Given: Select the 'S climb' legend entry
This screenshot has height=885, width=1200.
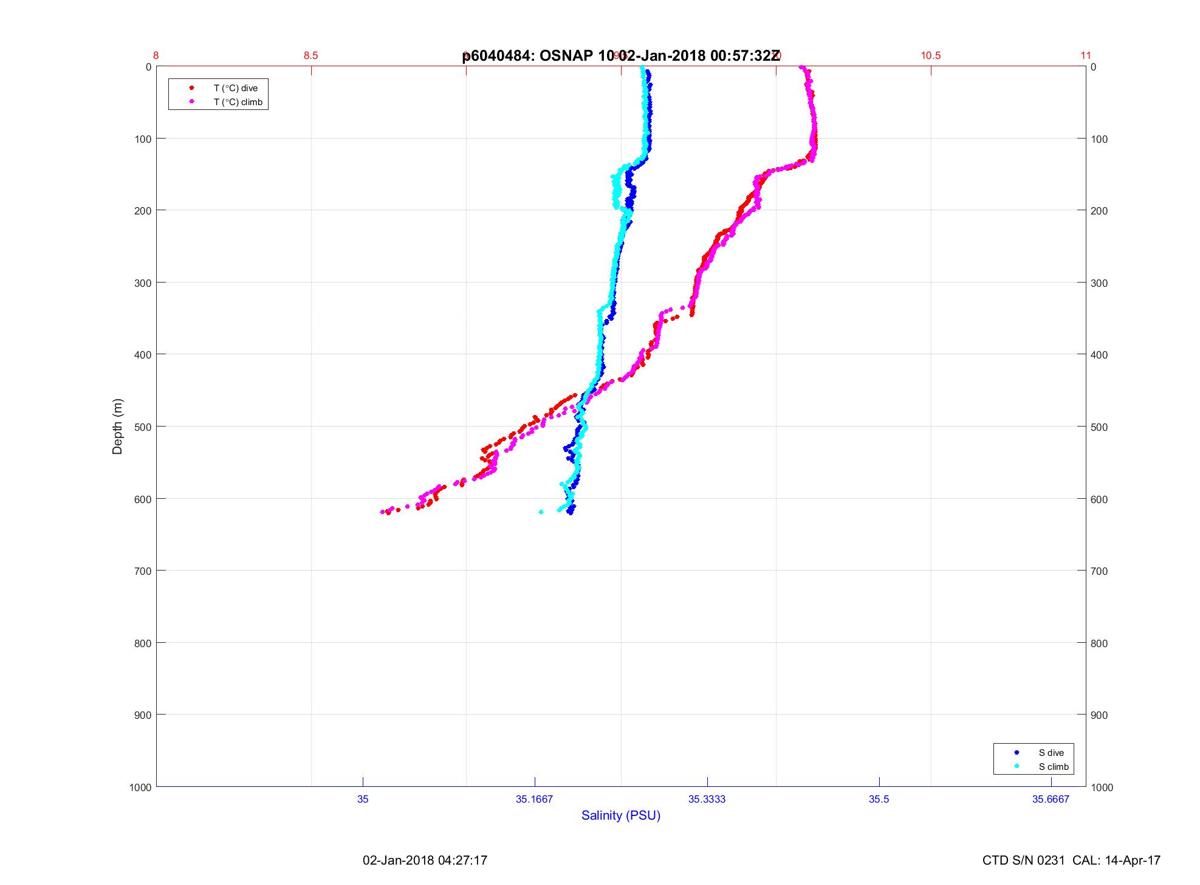Looking at the screenshot, I should [x=1054, y=766].
